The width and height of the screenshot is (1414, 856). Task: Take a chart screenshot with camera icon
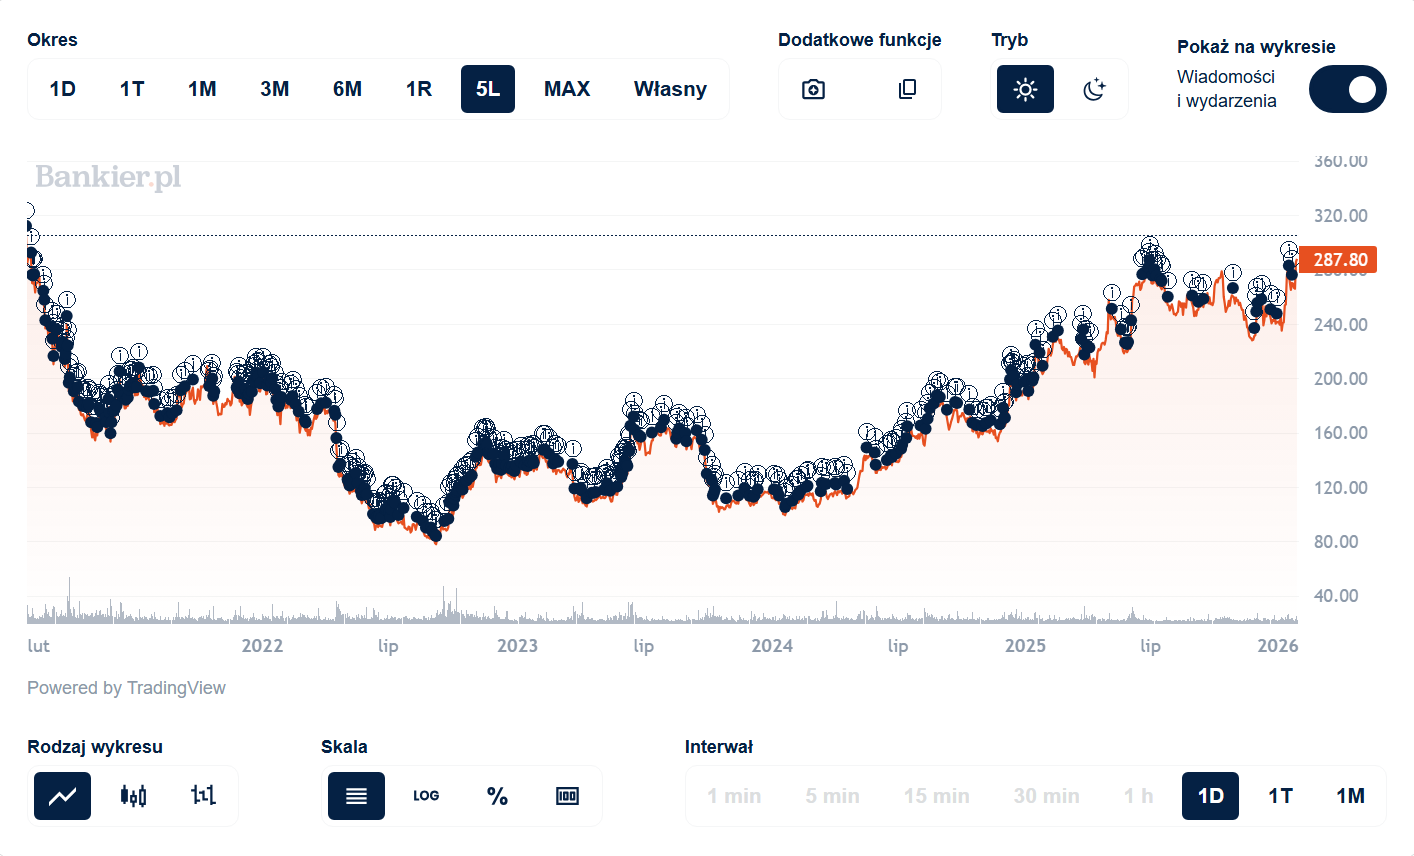(813, 89)
